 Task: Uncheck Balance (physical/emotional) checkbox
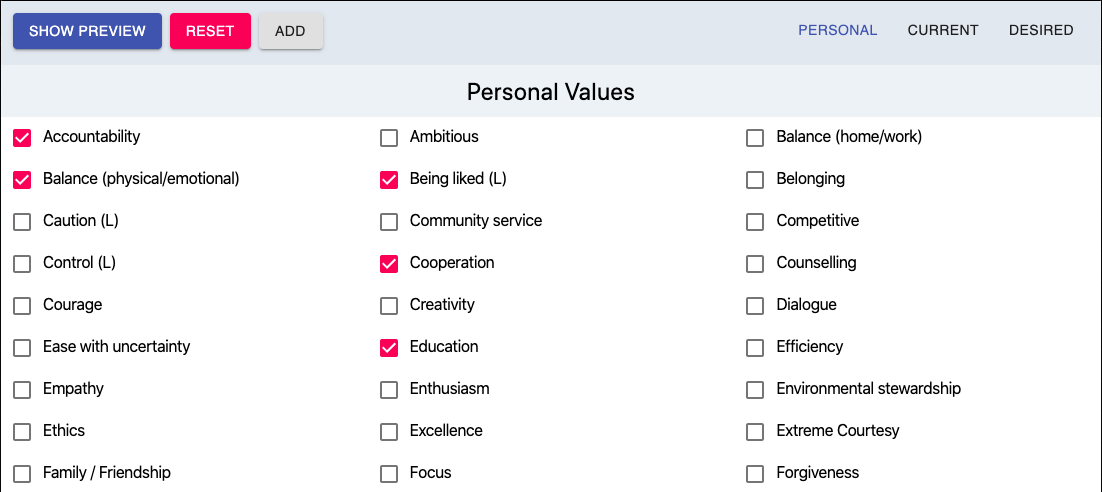click(x=22, y=180)
